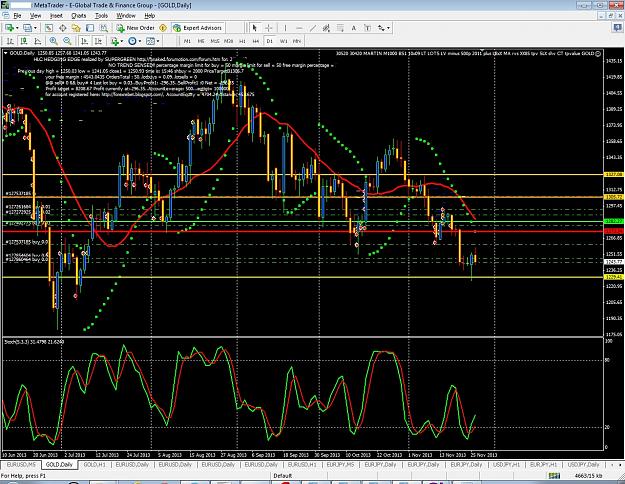Show the Navigator panel icon
The image size is (625, 484).
tap(76, 28)
